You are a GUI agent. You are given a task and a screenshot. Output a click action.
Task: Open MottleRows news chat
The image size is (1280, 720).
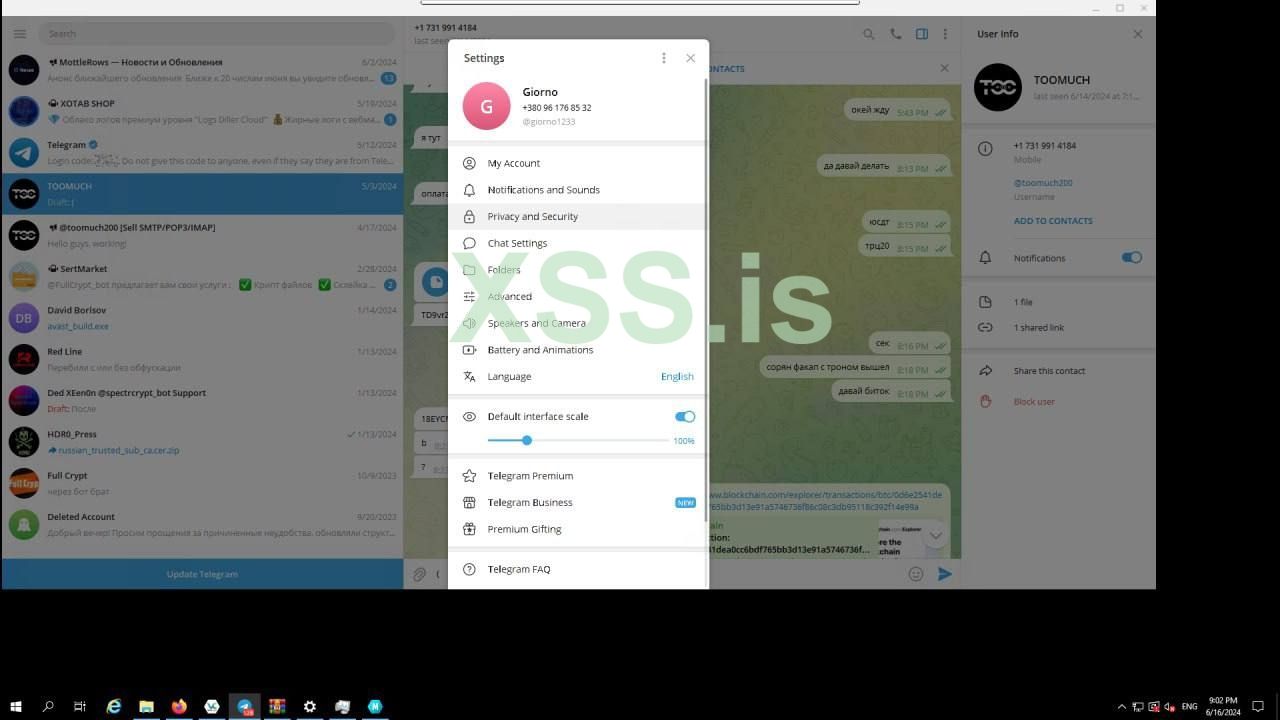coord(202,70)
